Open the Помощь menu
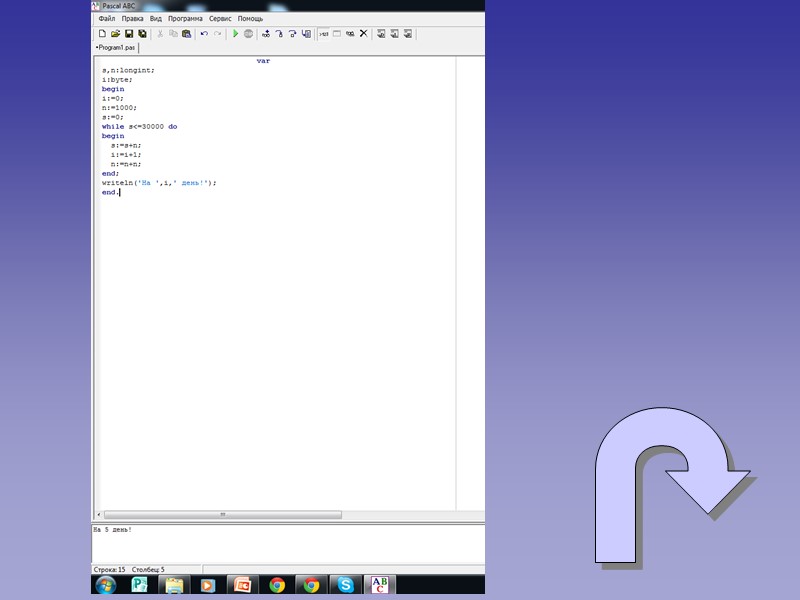800x600 pixels. tap(251, 18)
